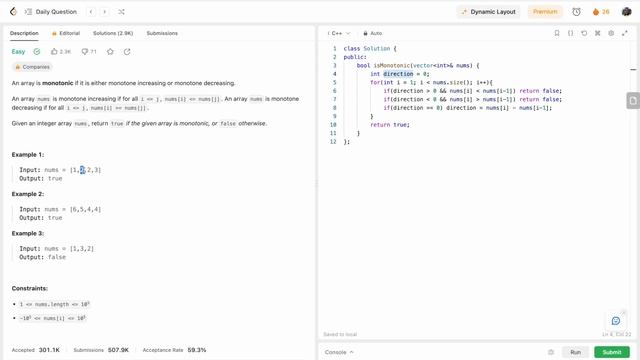The image size is (640, 360).
Task: Run the code
Action: point(576,352)
